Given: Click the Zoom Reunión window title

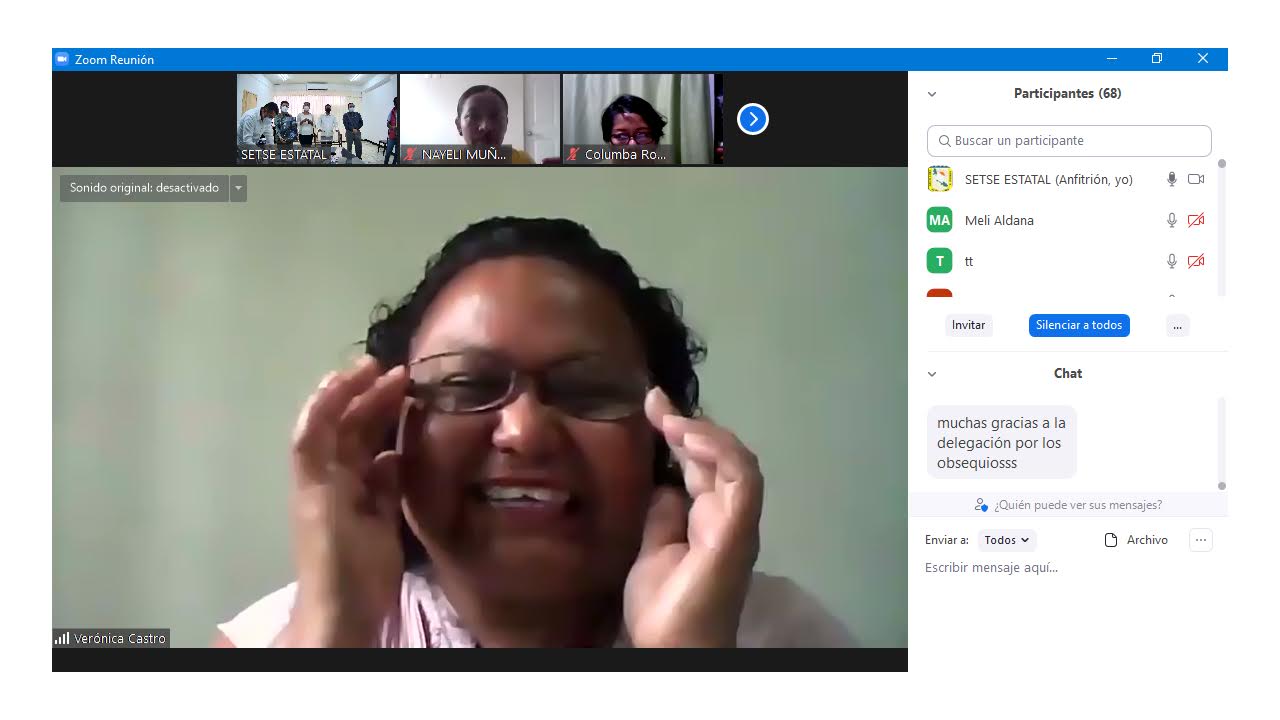Looking at the screenshot, I should (x=114, y=60).
